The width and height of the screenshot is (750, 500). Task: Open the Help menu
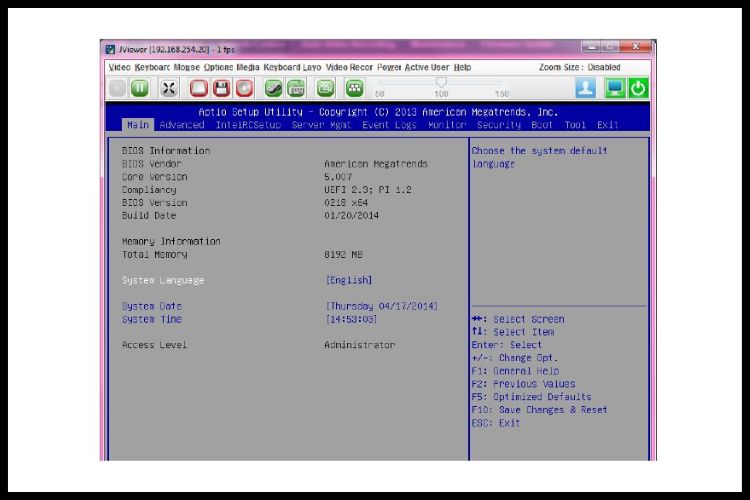tap(462, 67)
